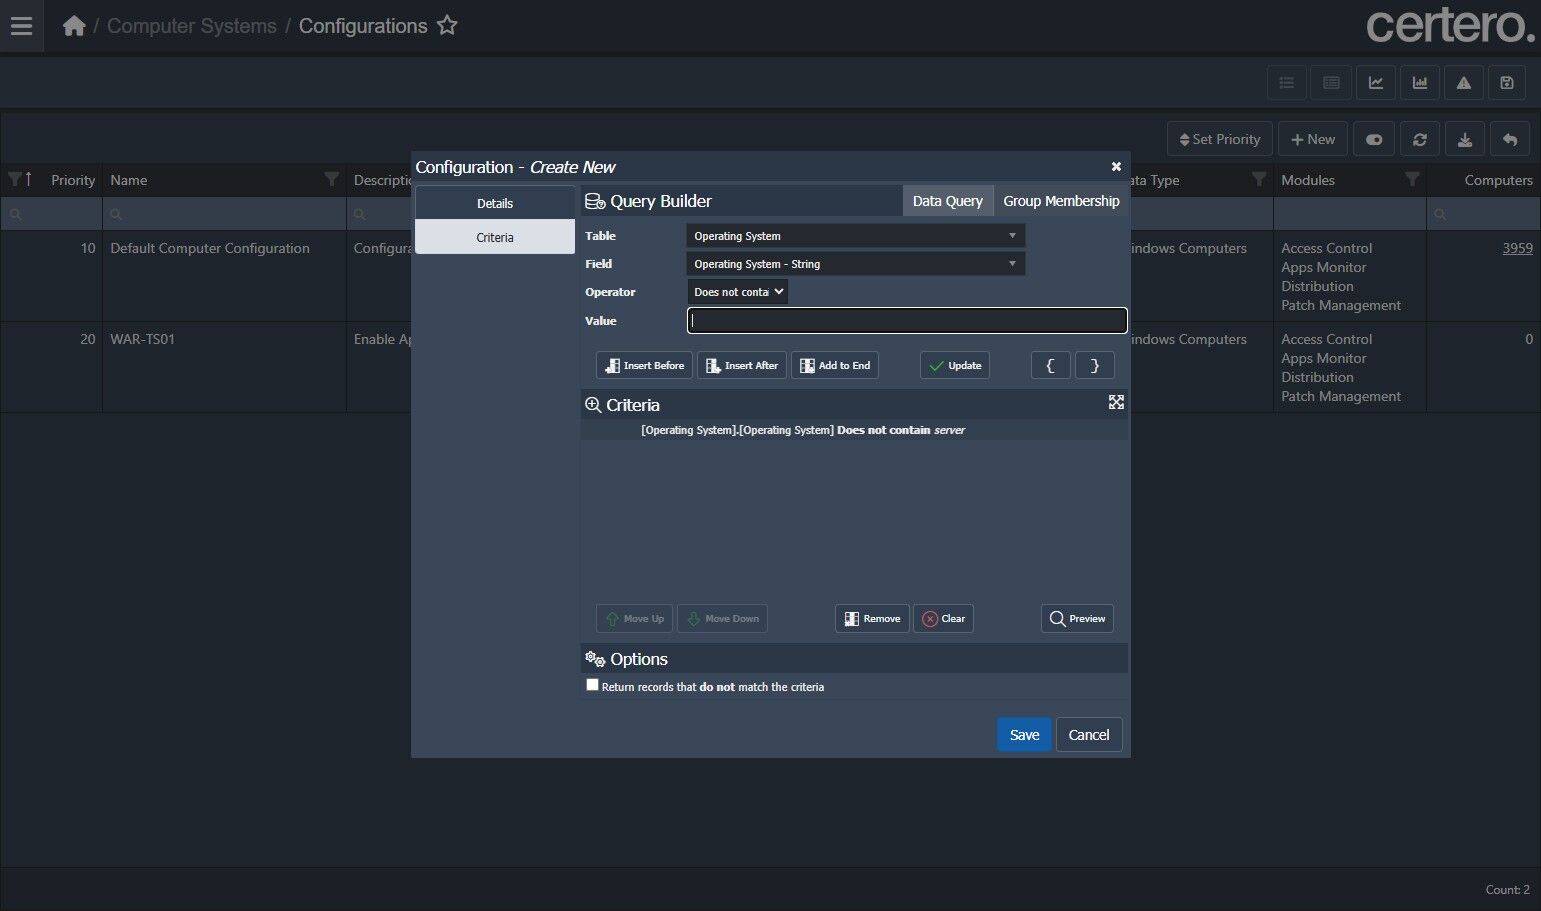Image resolution: width=1541 pixels, height=911 pixels.
Task: Click the Preview button
Action: point(1077,618)
